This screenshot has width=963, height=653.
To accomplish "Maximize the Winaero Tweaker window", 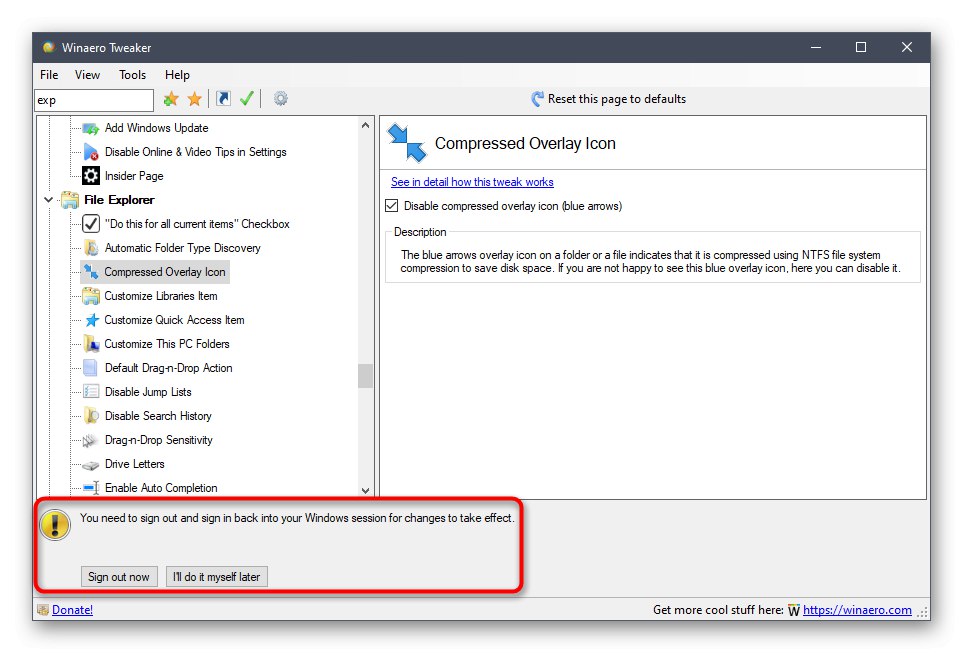I will pos(861,47).
